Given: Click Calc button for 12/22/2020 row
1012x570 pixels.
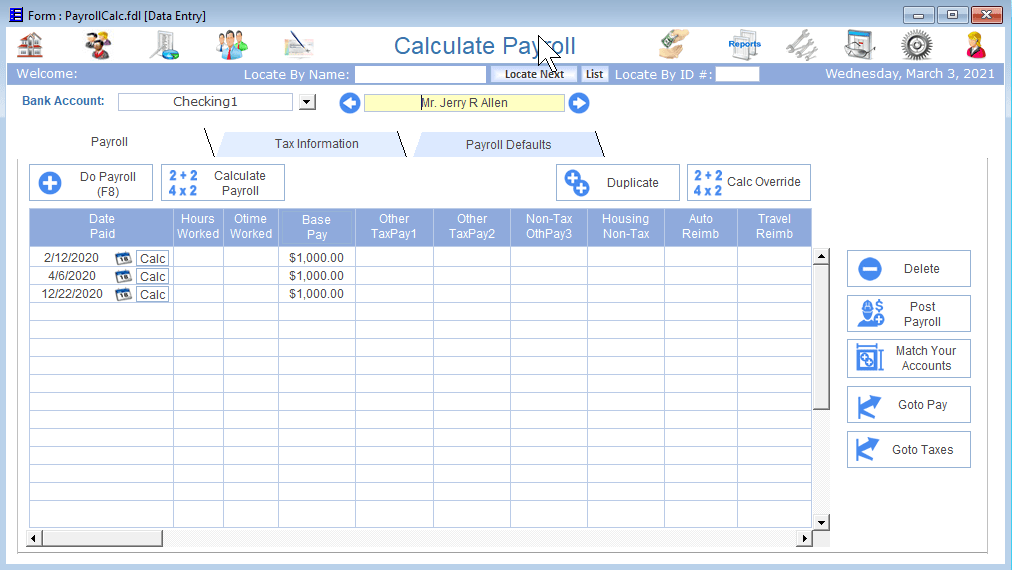Looking at the screenshot, I should coord(152,294).
